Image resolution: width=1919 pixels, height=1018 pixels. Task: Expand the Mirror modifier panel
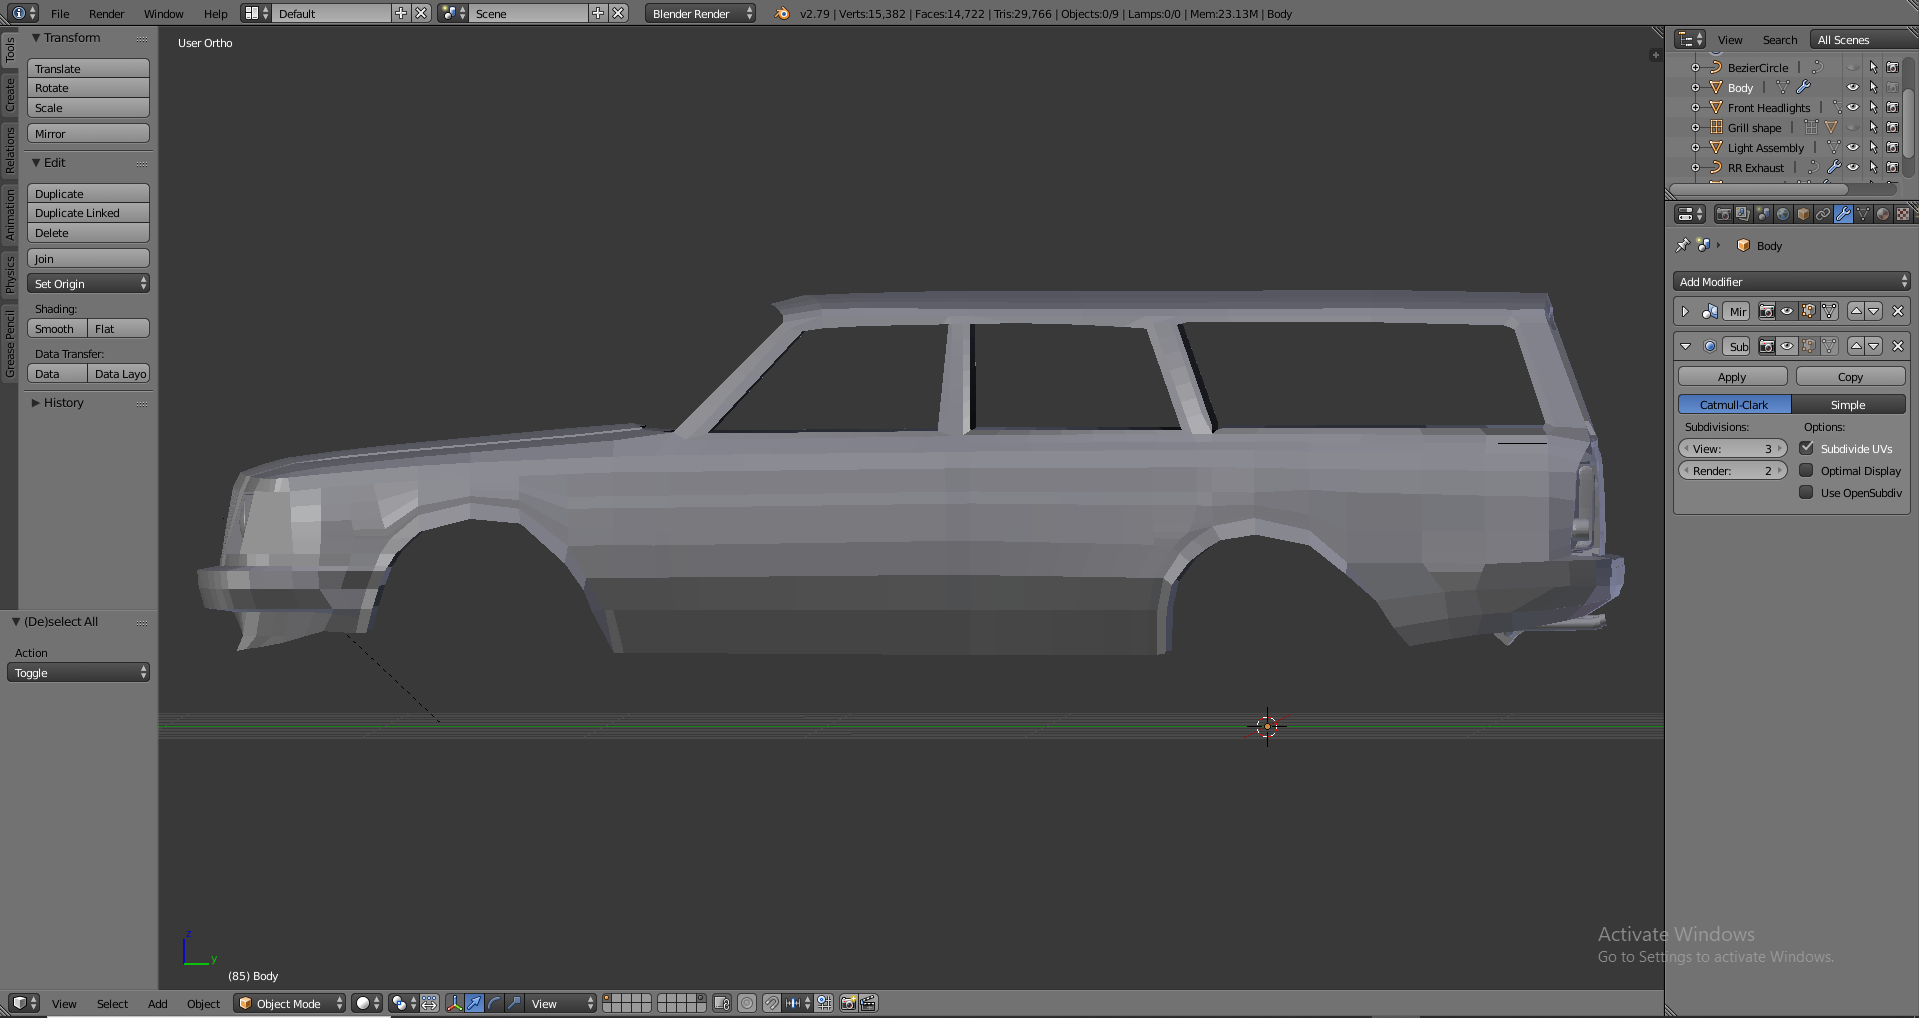1685,312
